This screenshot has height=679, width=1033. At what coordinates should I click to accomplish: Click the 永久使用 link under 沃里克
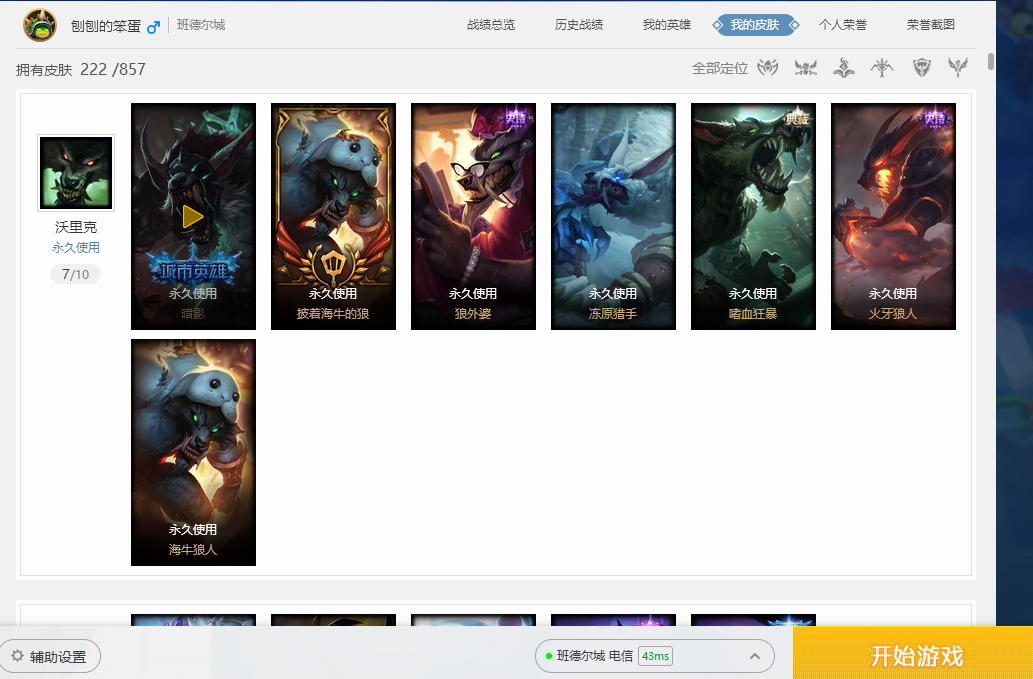(76, 248)
